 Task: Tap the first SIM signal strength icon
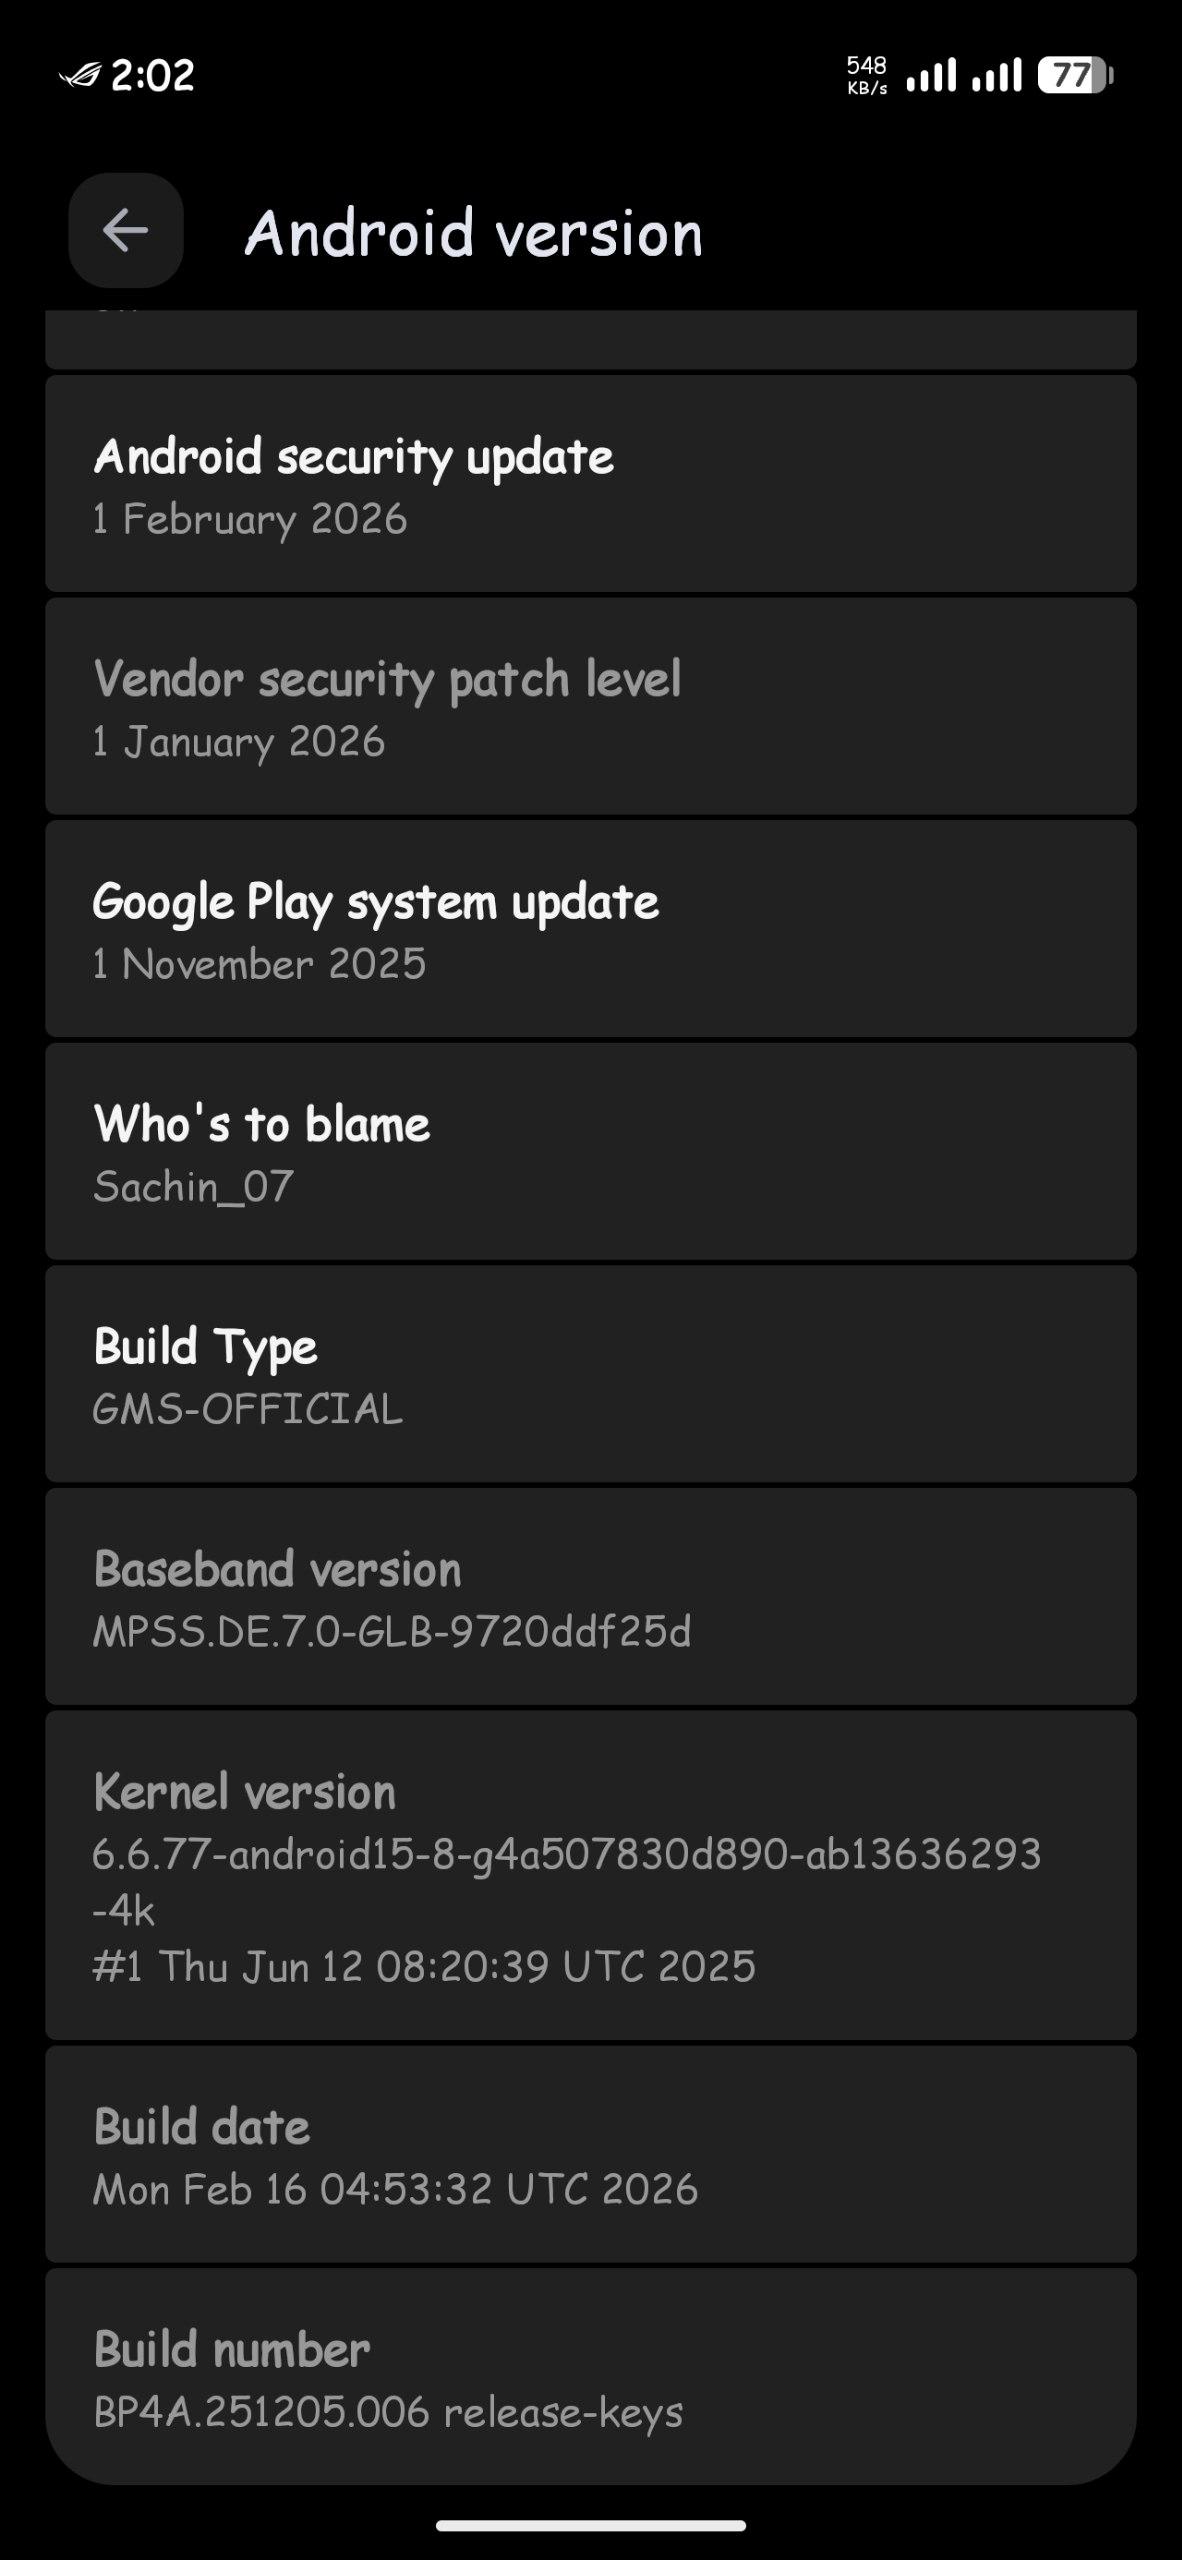931,76
